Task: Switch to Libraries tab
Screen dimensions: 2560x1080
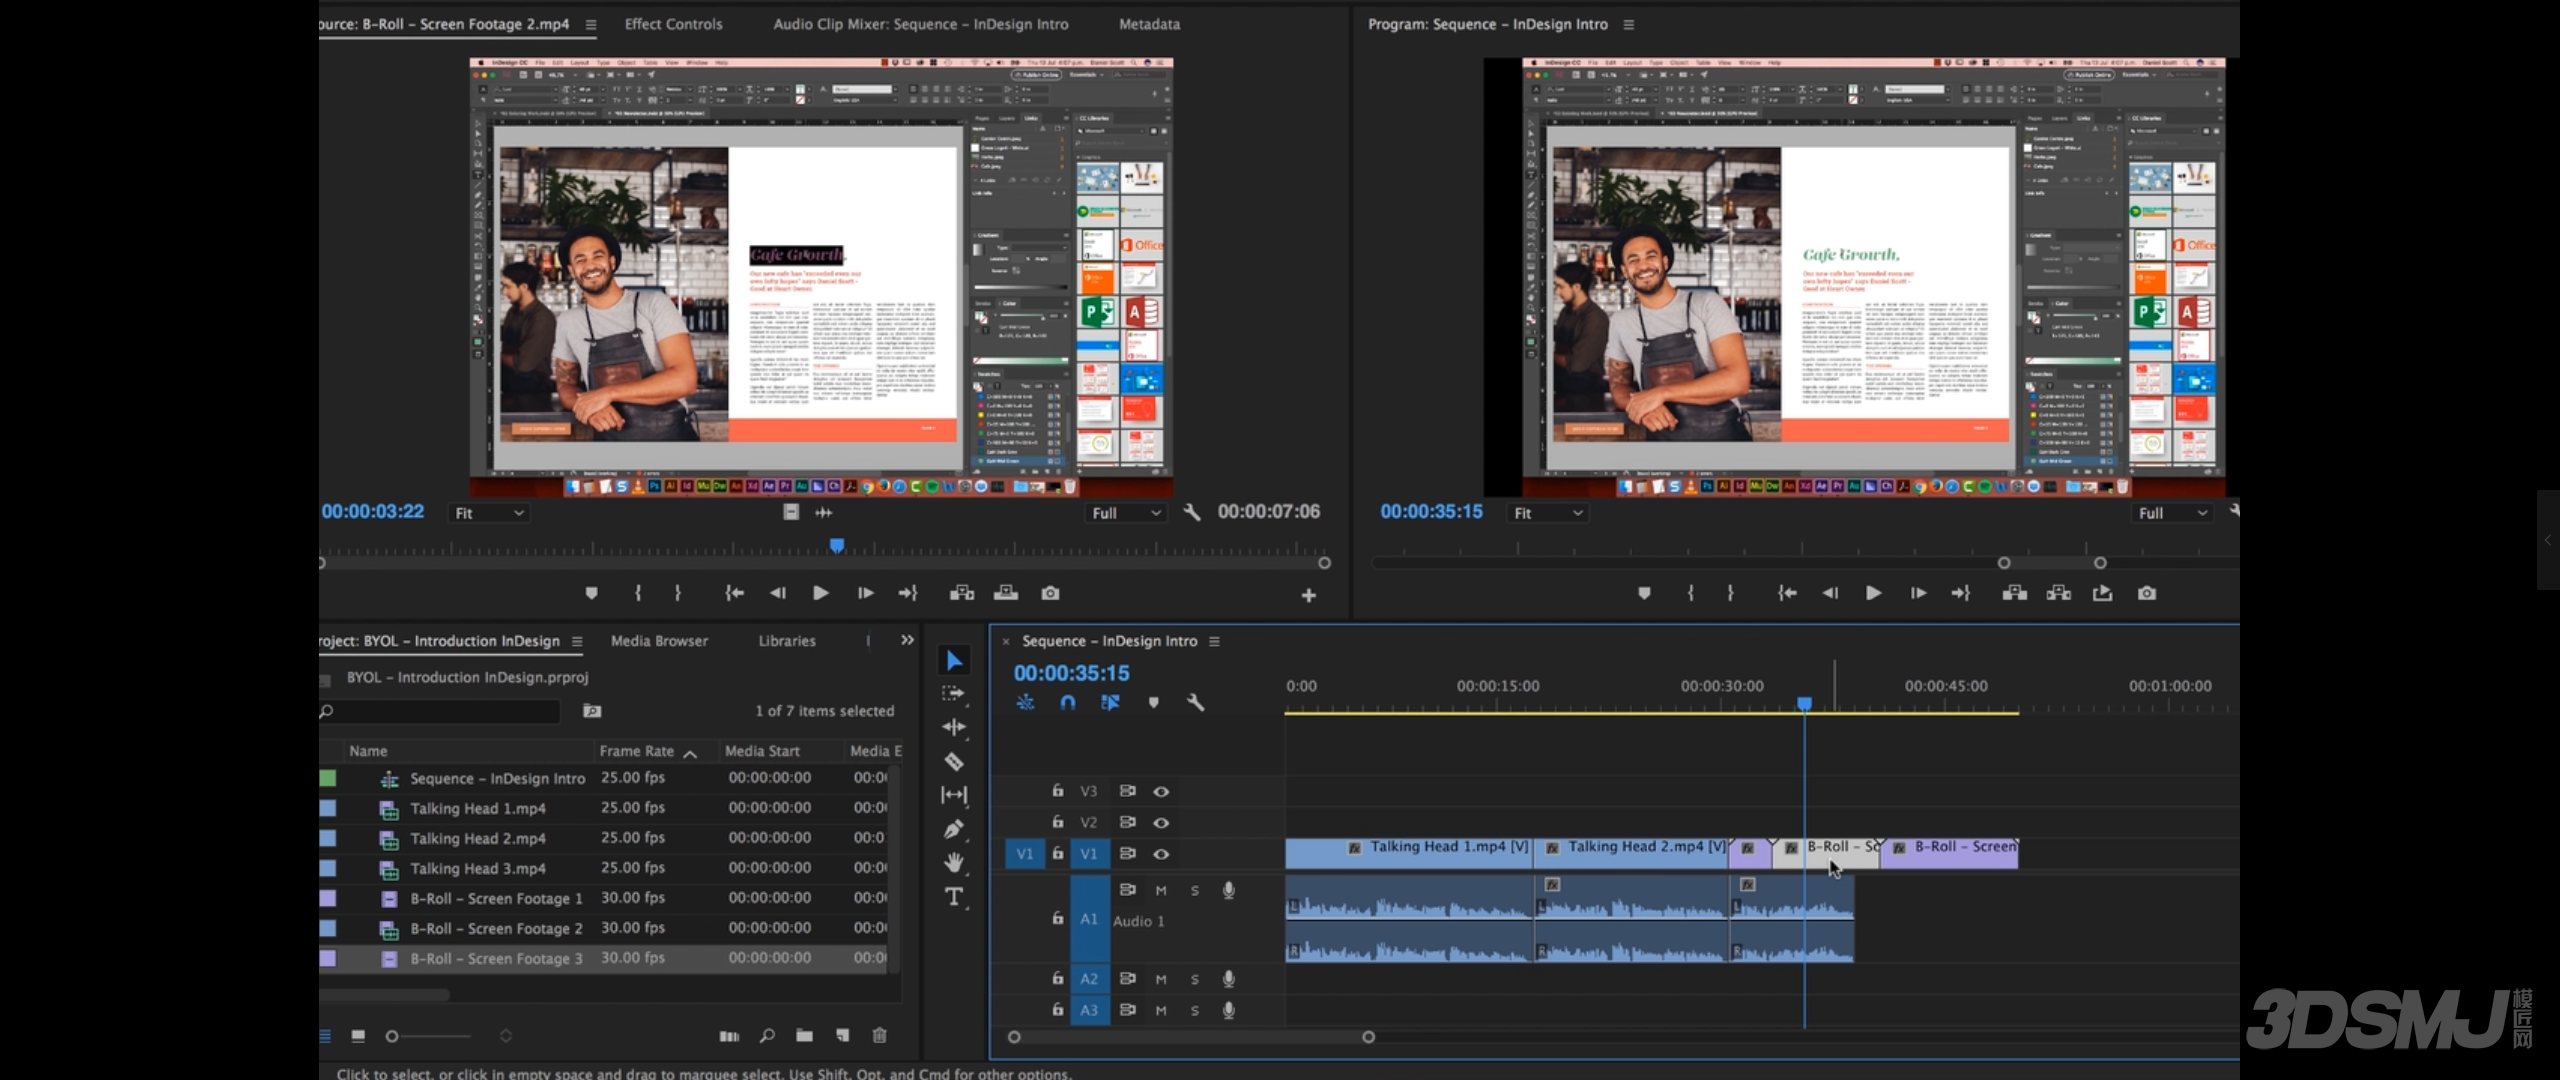Action: [787, 641]
